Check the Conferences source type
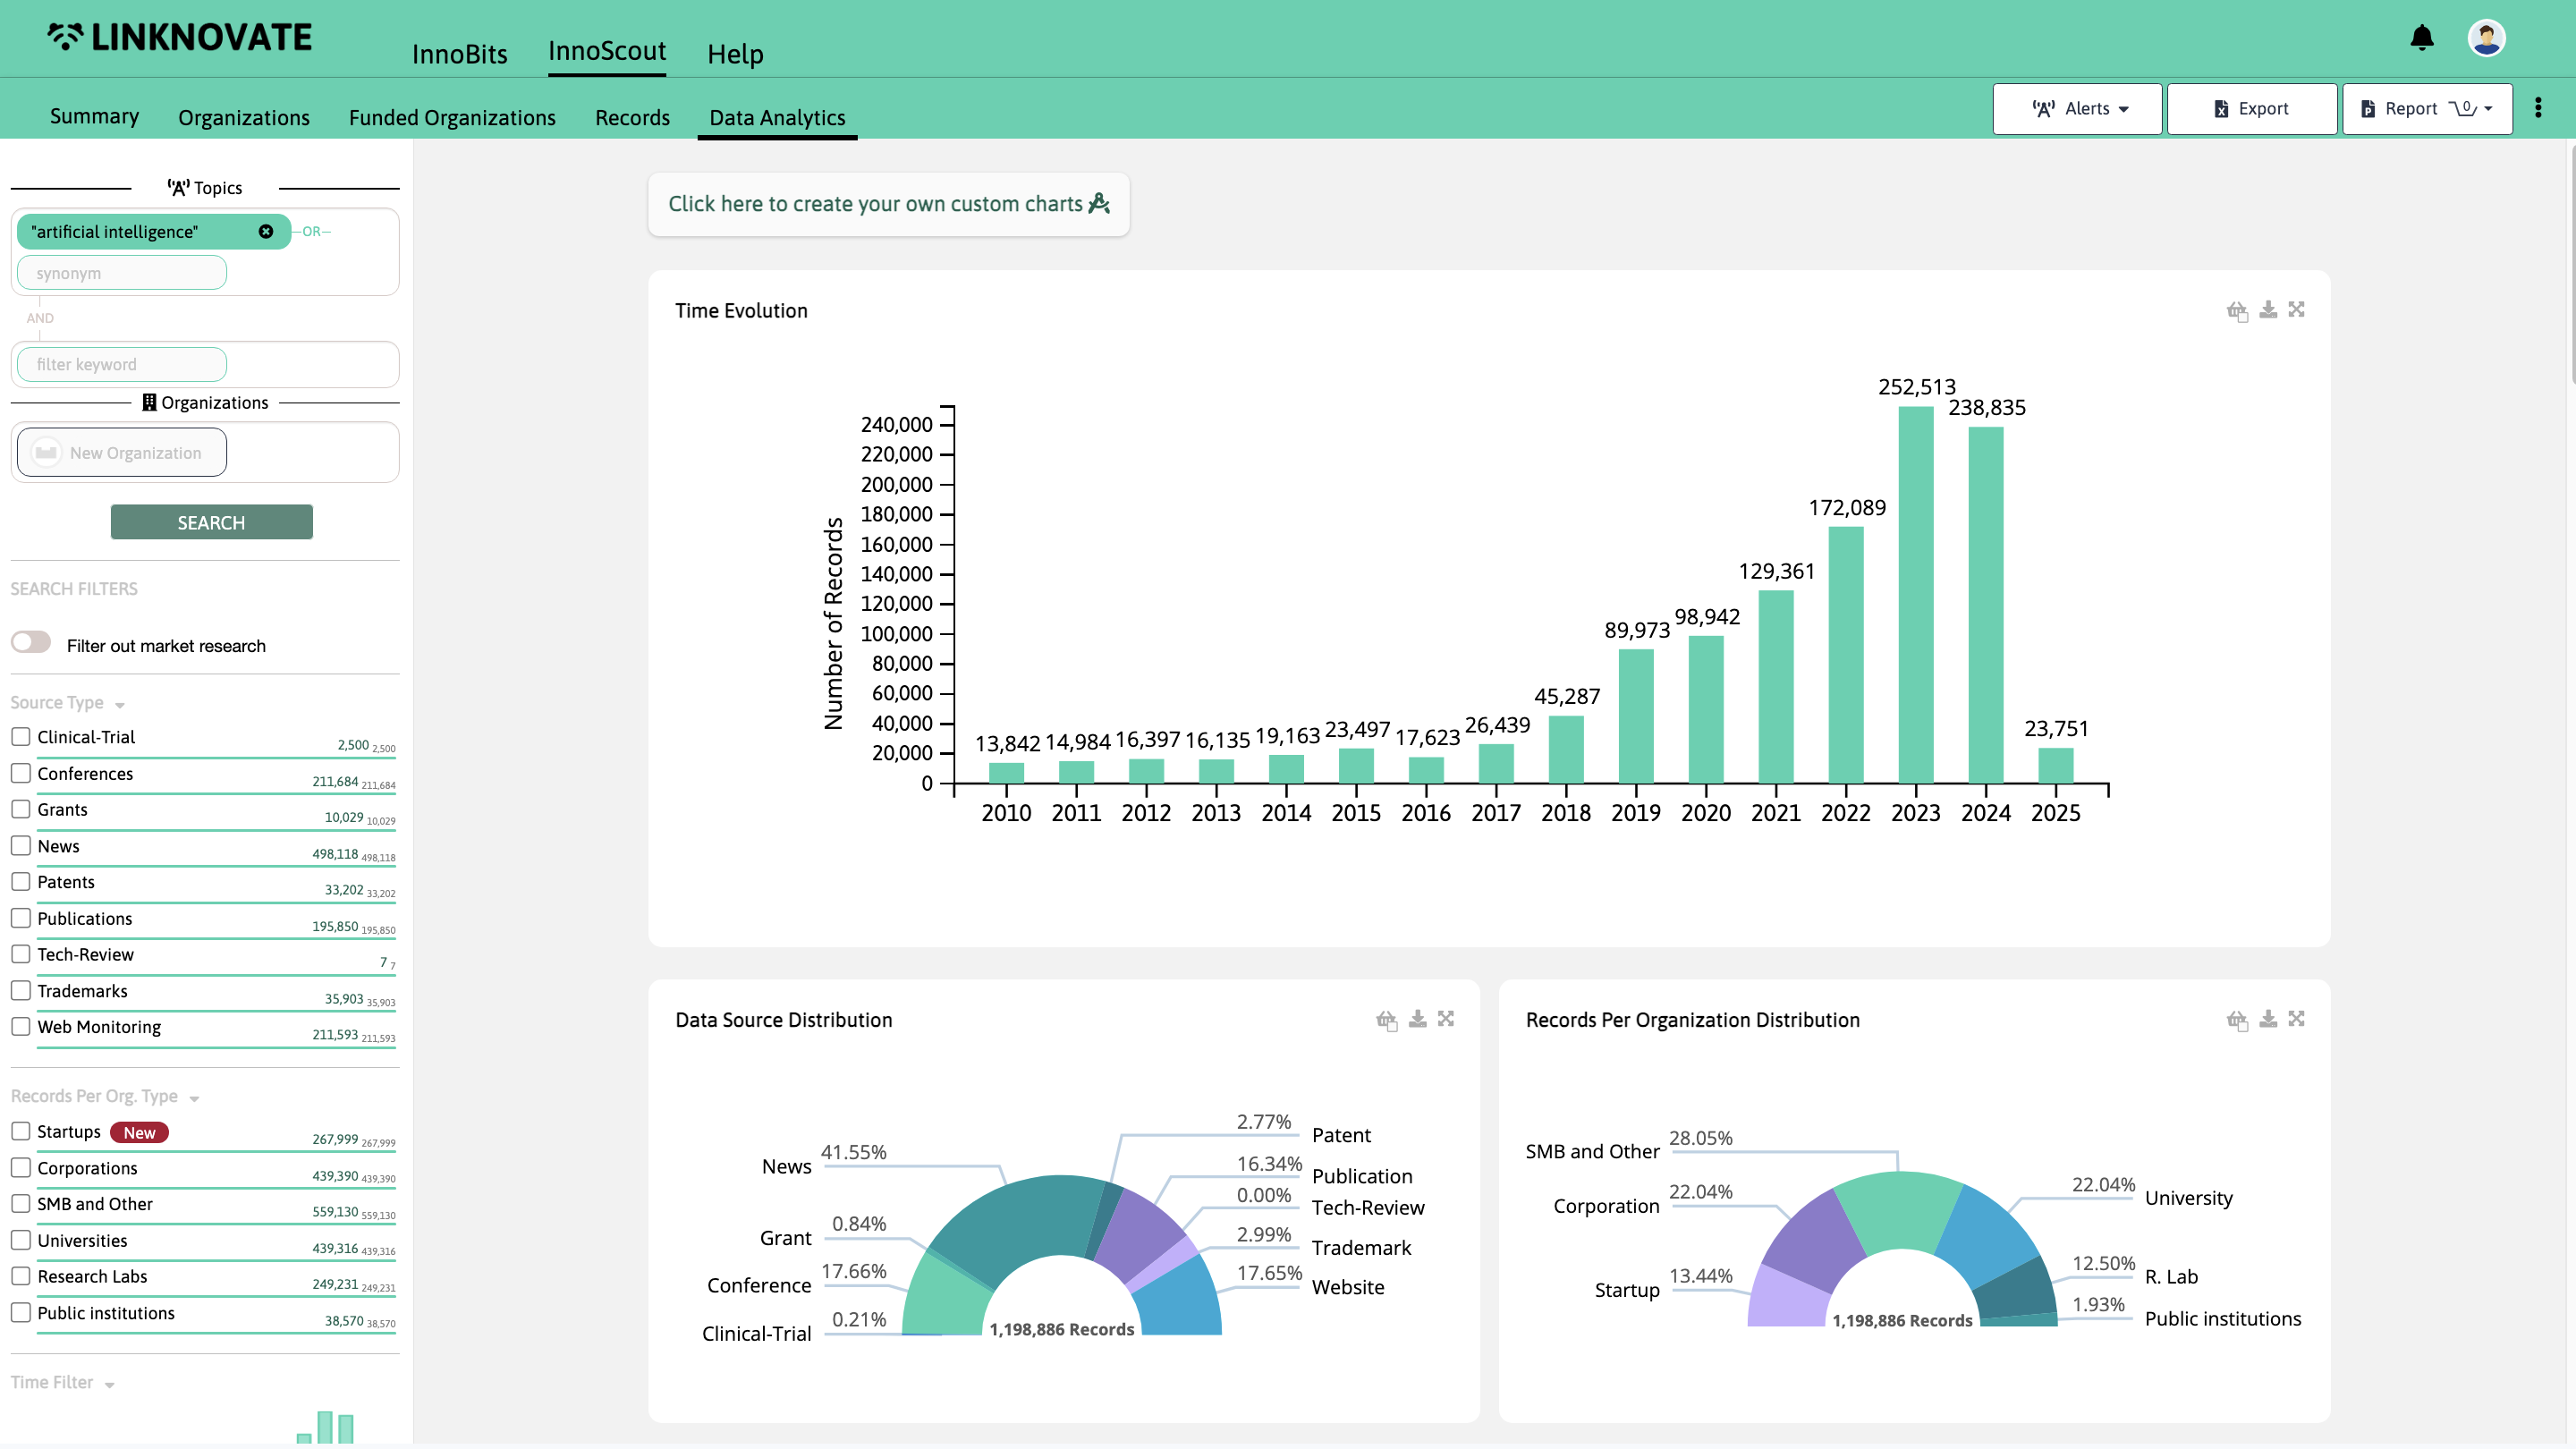This screenshot has height=1449, width=2576. coord(21,773)
